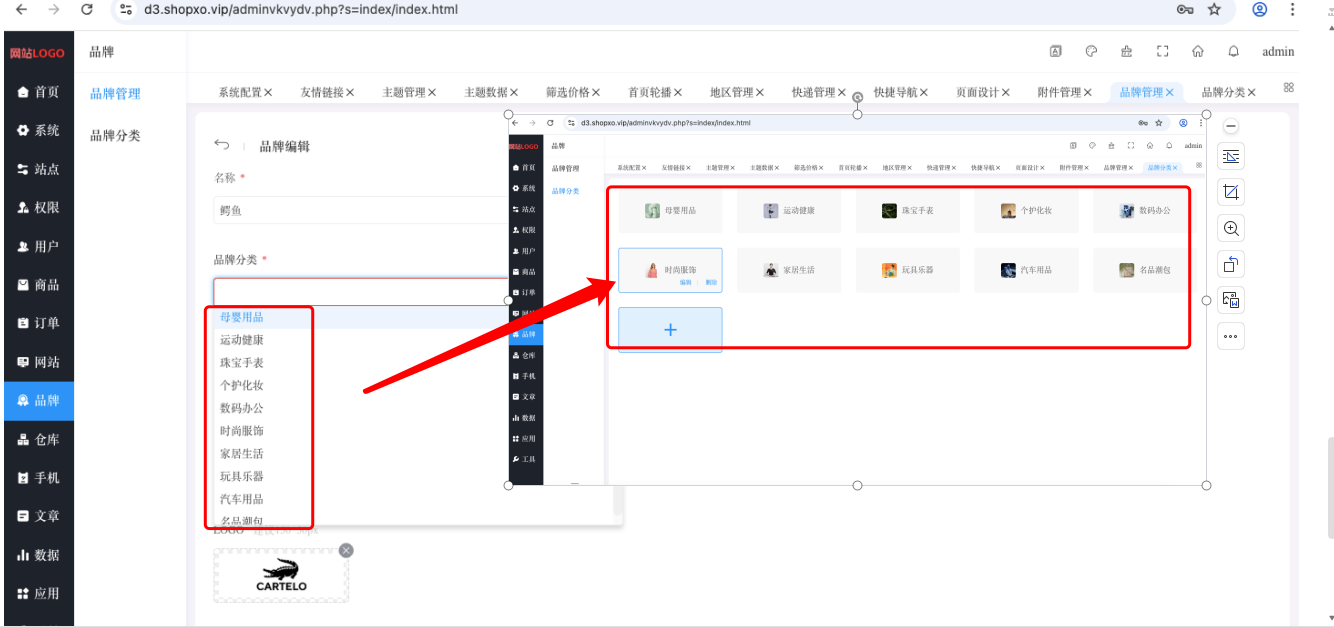1334x627 pixels.
Task: Click the back arrow beside 品牌编辑
Action: (222, 144)
